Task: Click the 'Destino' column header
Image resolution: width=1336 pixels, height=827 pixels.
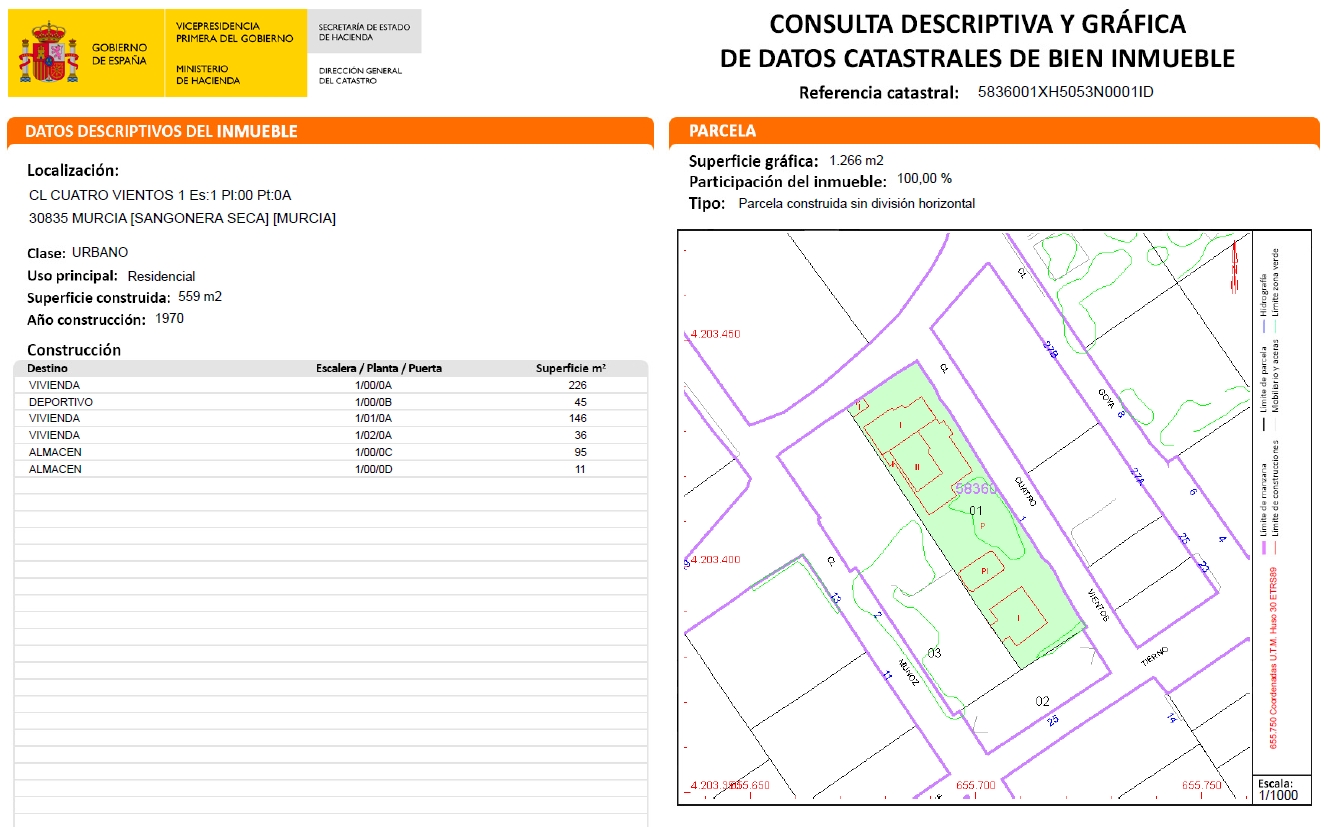Action: point(48,368)
